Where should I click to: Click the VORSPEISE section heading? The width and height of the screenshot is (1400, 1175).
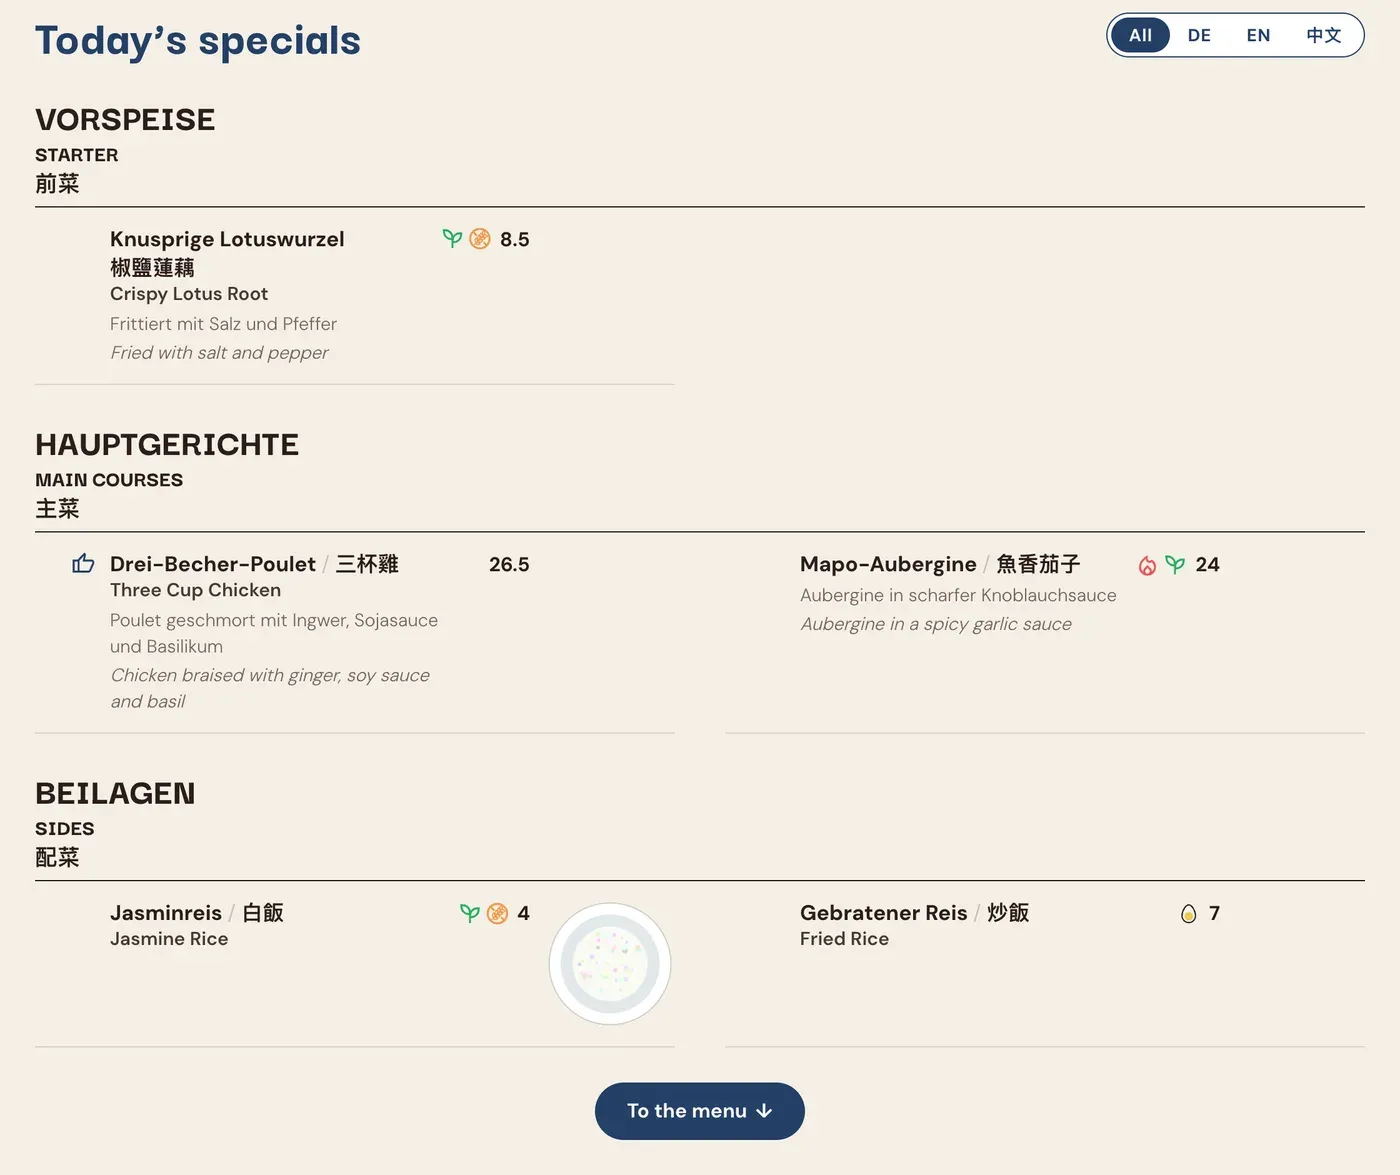coord(125,120)
